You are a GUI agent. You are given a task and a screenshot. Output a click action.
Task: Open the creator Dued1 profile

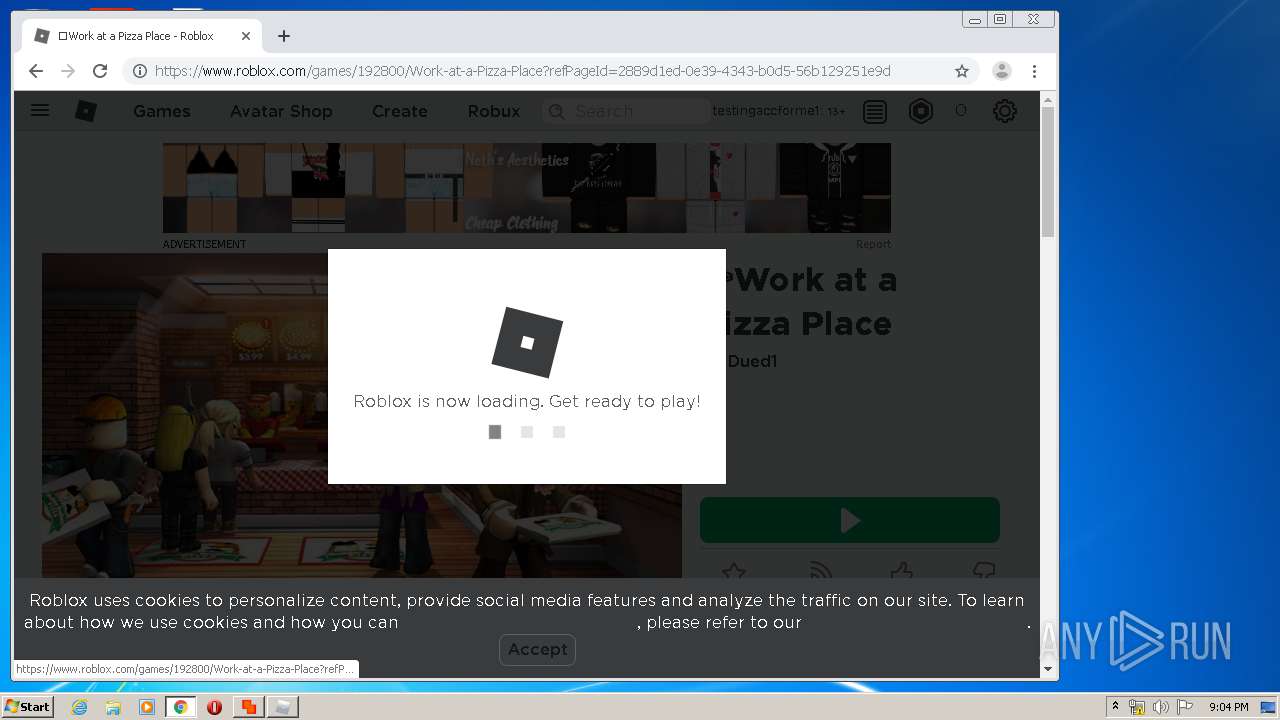pyautogui.click(x=752, y=361)
